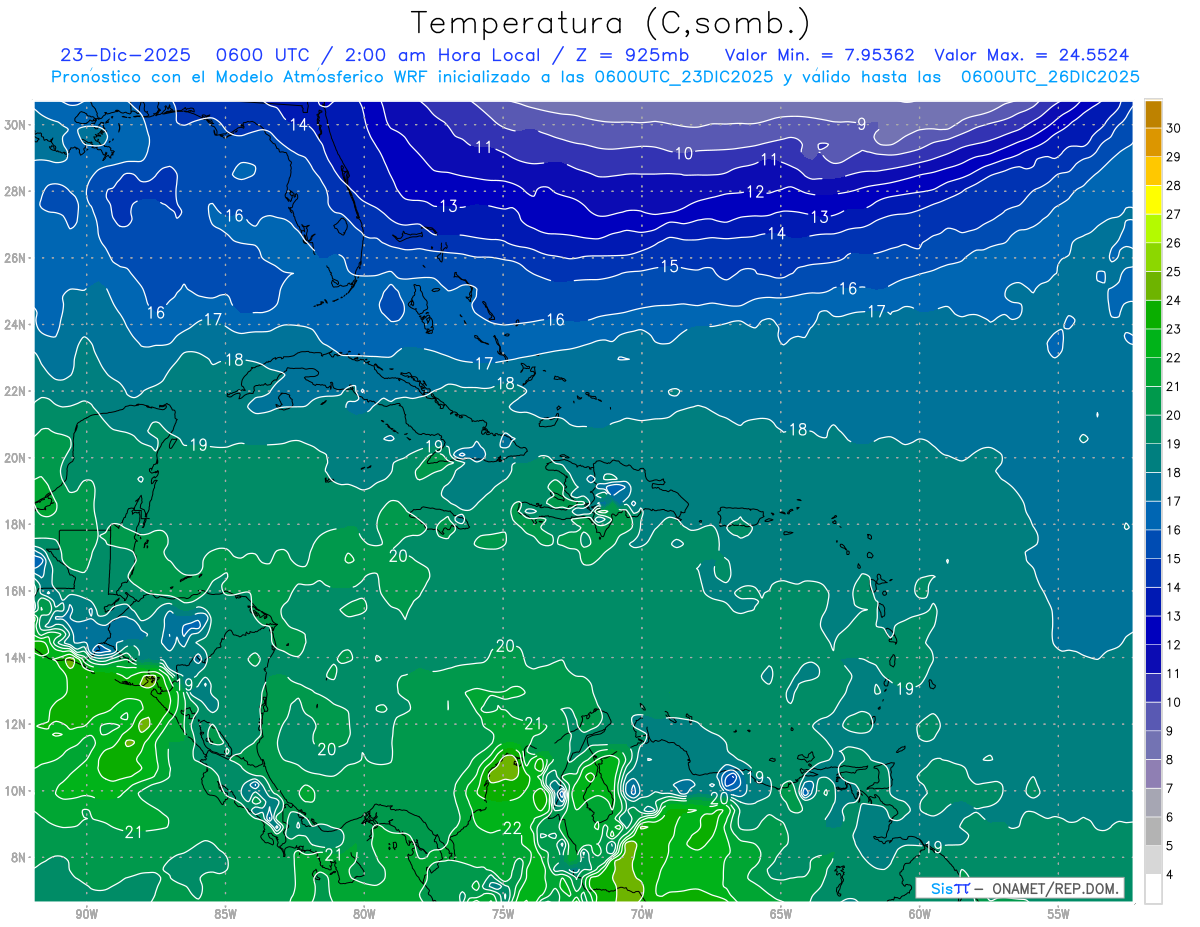Click the '8N' latitude axis label

tap(18, 858)
